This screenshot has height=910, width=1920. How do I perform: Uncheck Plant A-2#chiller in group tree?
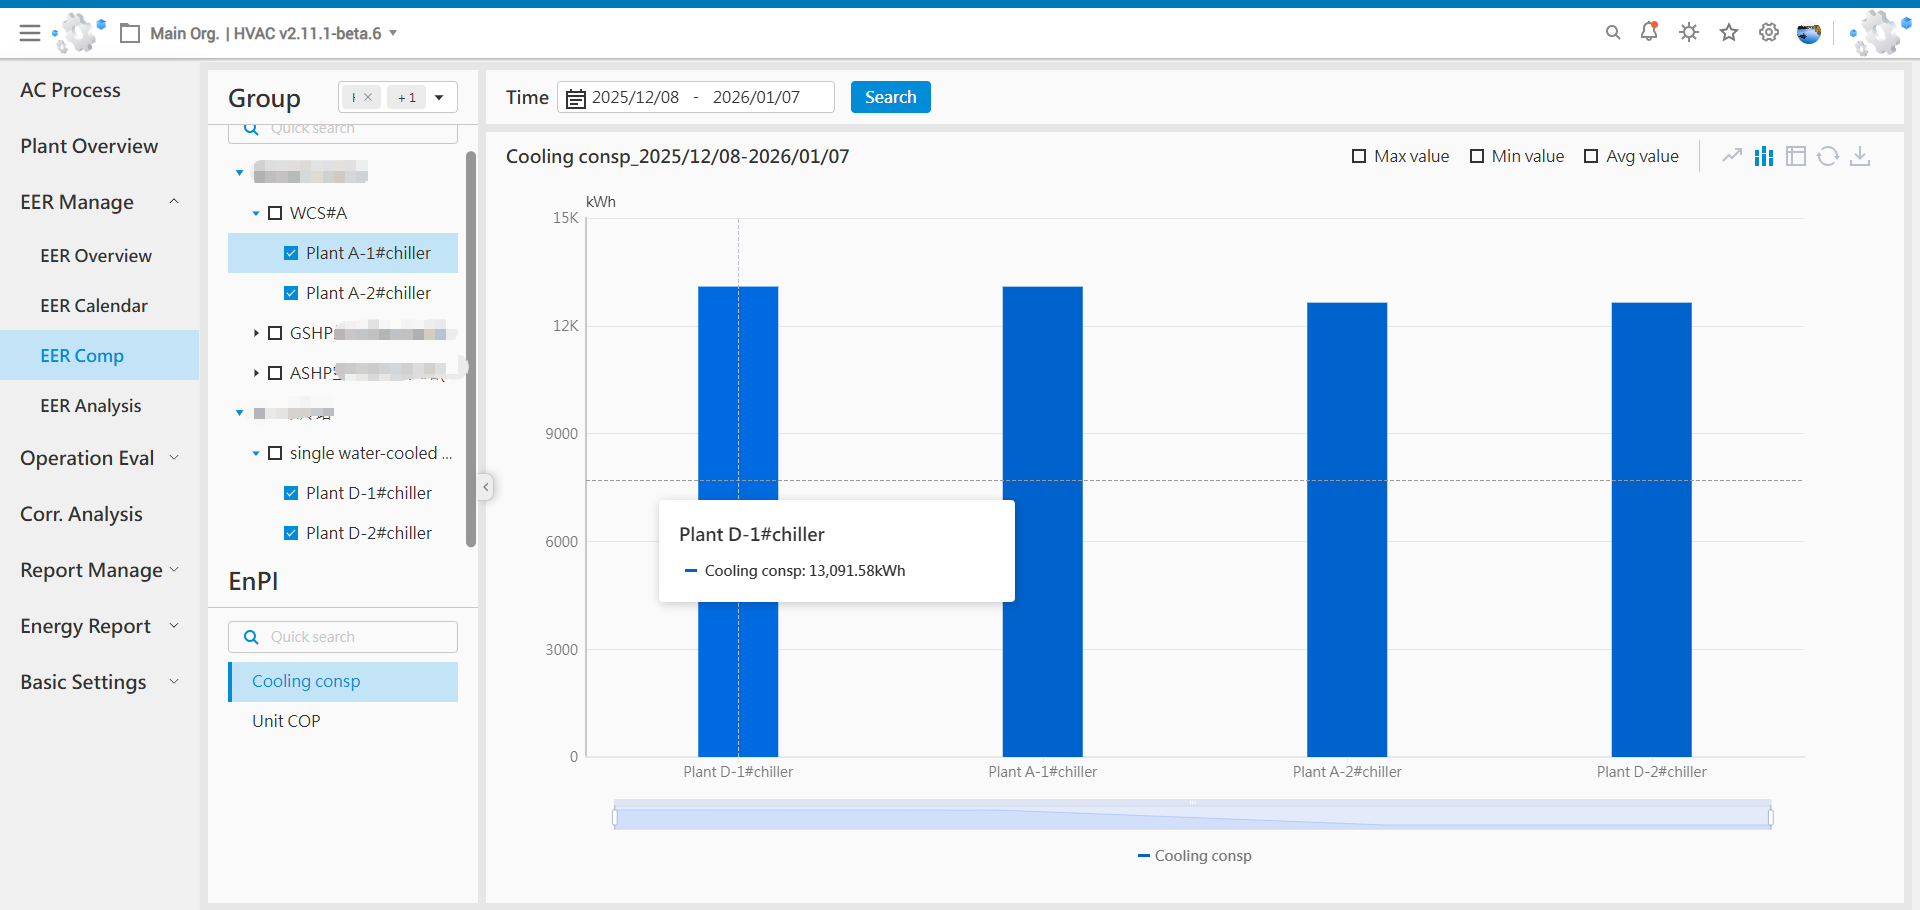[291, 293]
